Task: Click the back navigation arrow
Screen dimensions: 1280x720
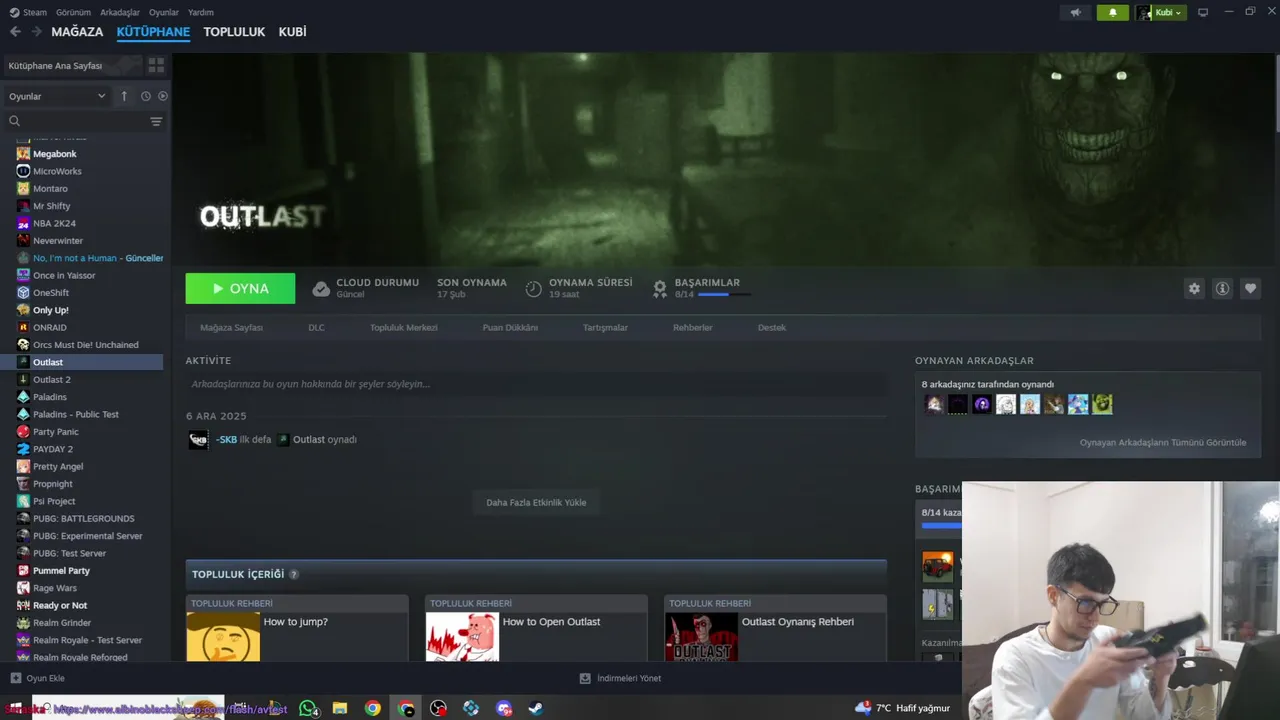Action: pos(15,32)
